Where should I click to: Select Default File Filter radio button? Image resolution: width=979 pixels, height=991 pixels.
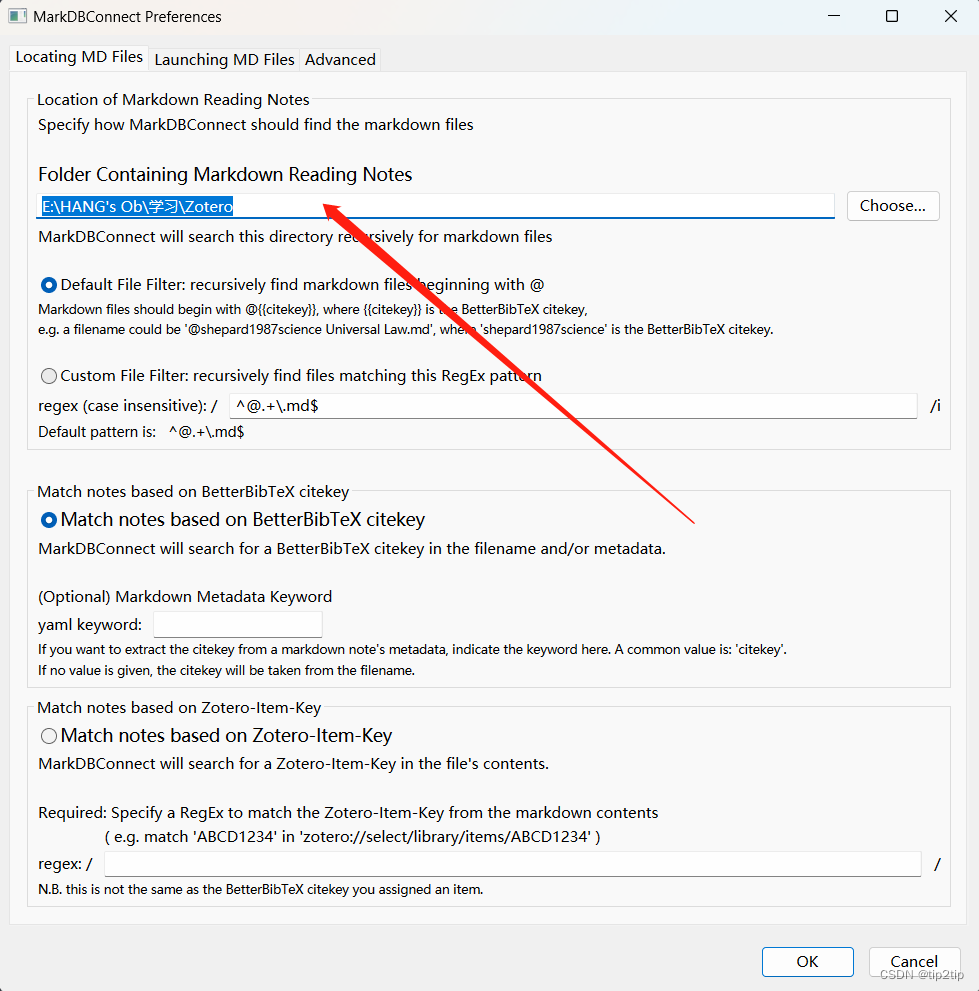pos(49,285)
